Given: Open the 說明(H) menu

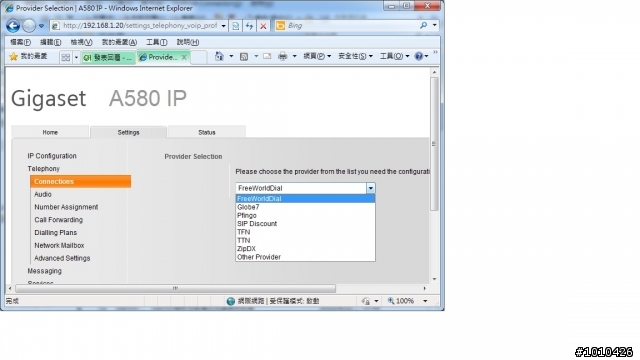Looking at the screenshot, I should 188,42.
